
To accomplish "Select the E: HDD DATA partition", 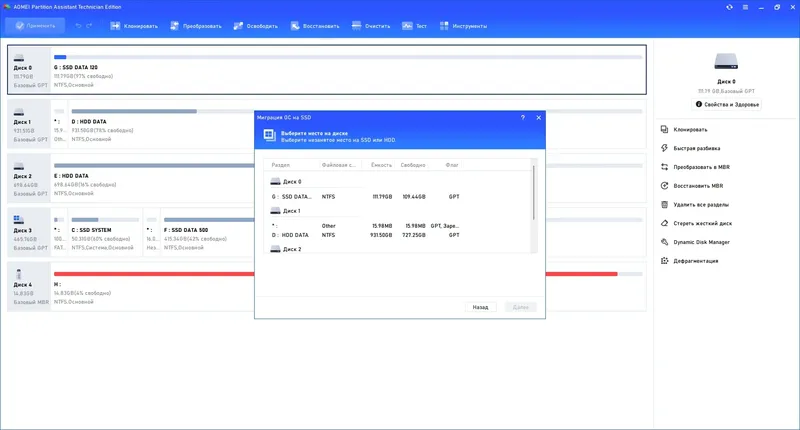I will (154, 180).
